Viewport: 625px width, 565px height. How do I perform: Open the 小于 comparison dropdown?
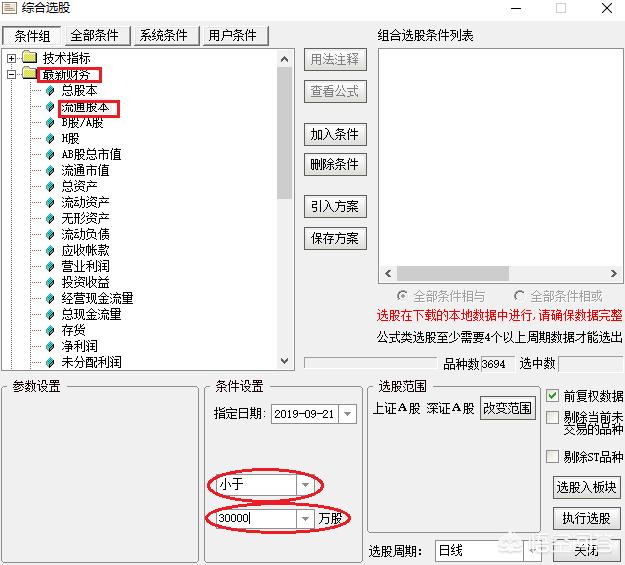(305, 485)
